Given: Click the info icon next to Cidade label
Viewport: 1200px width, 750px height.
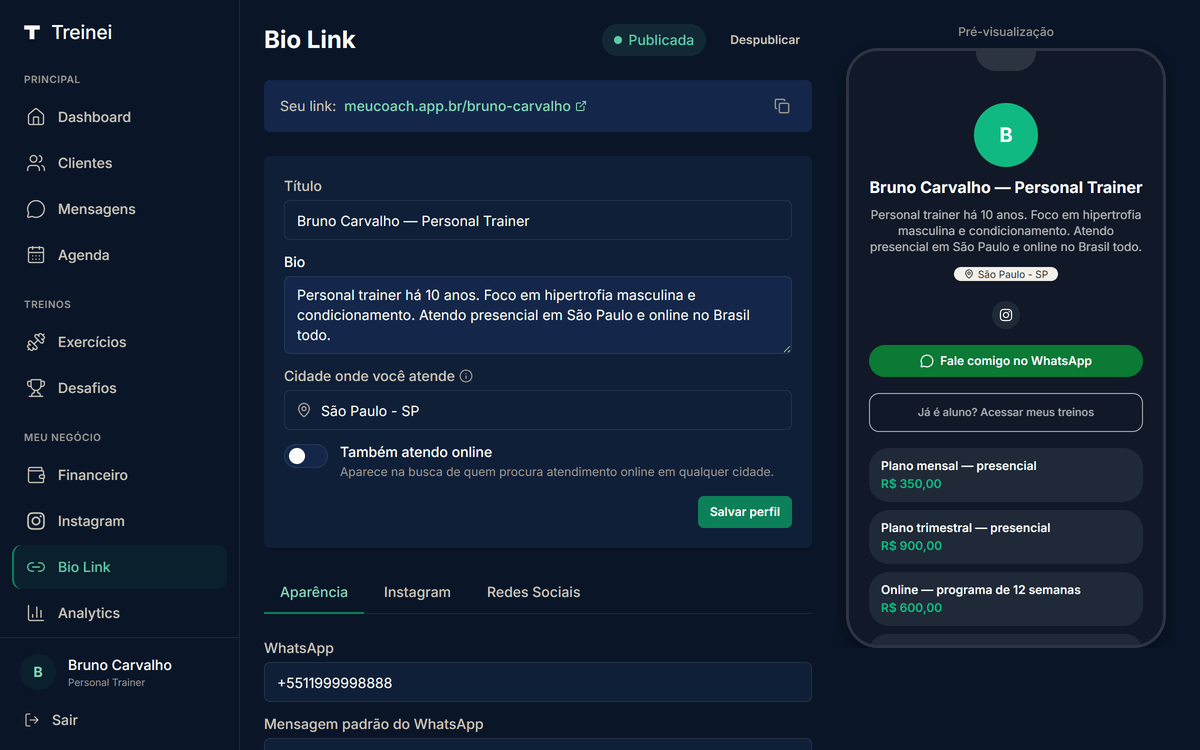Looking at the screenshot, I should click(x=466, y=377).
